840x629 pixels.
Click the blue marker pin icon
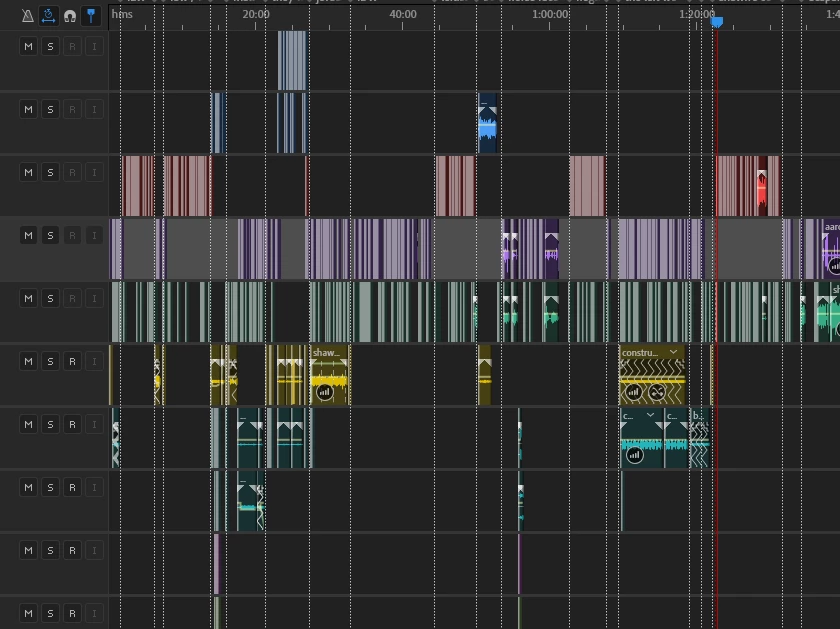point(91,16)
